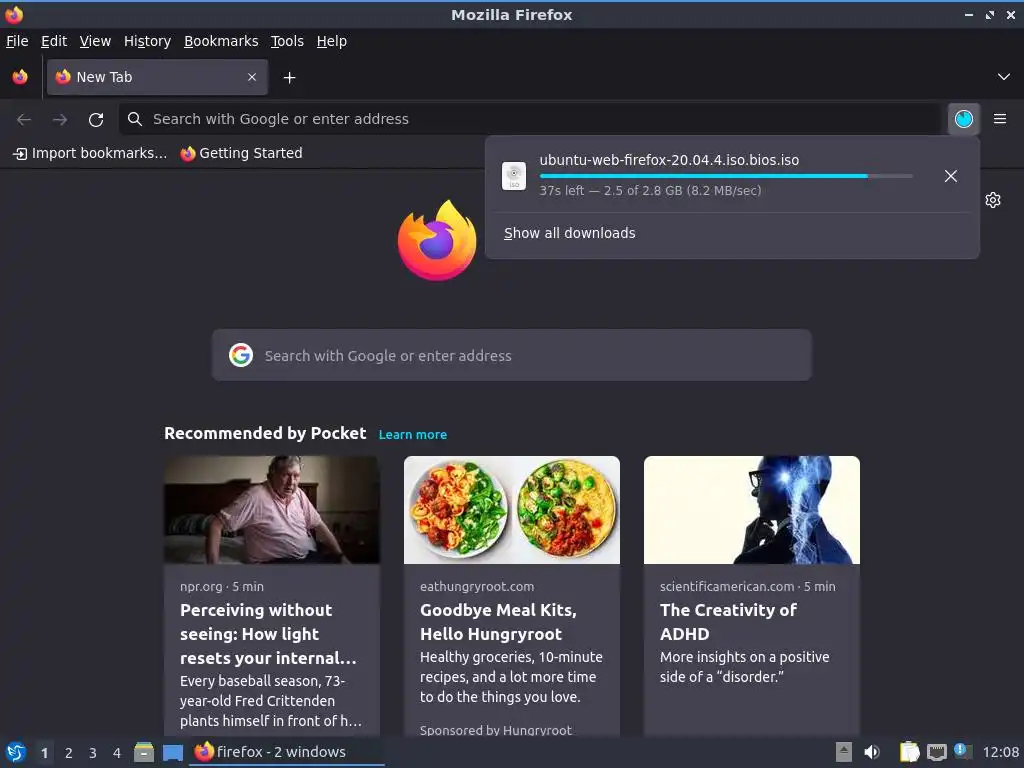
Task: Close the New Tab tab
Action: click(252, 77)
